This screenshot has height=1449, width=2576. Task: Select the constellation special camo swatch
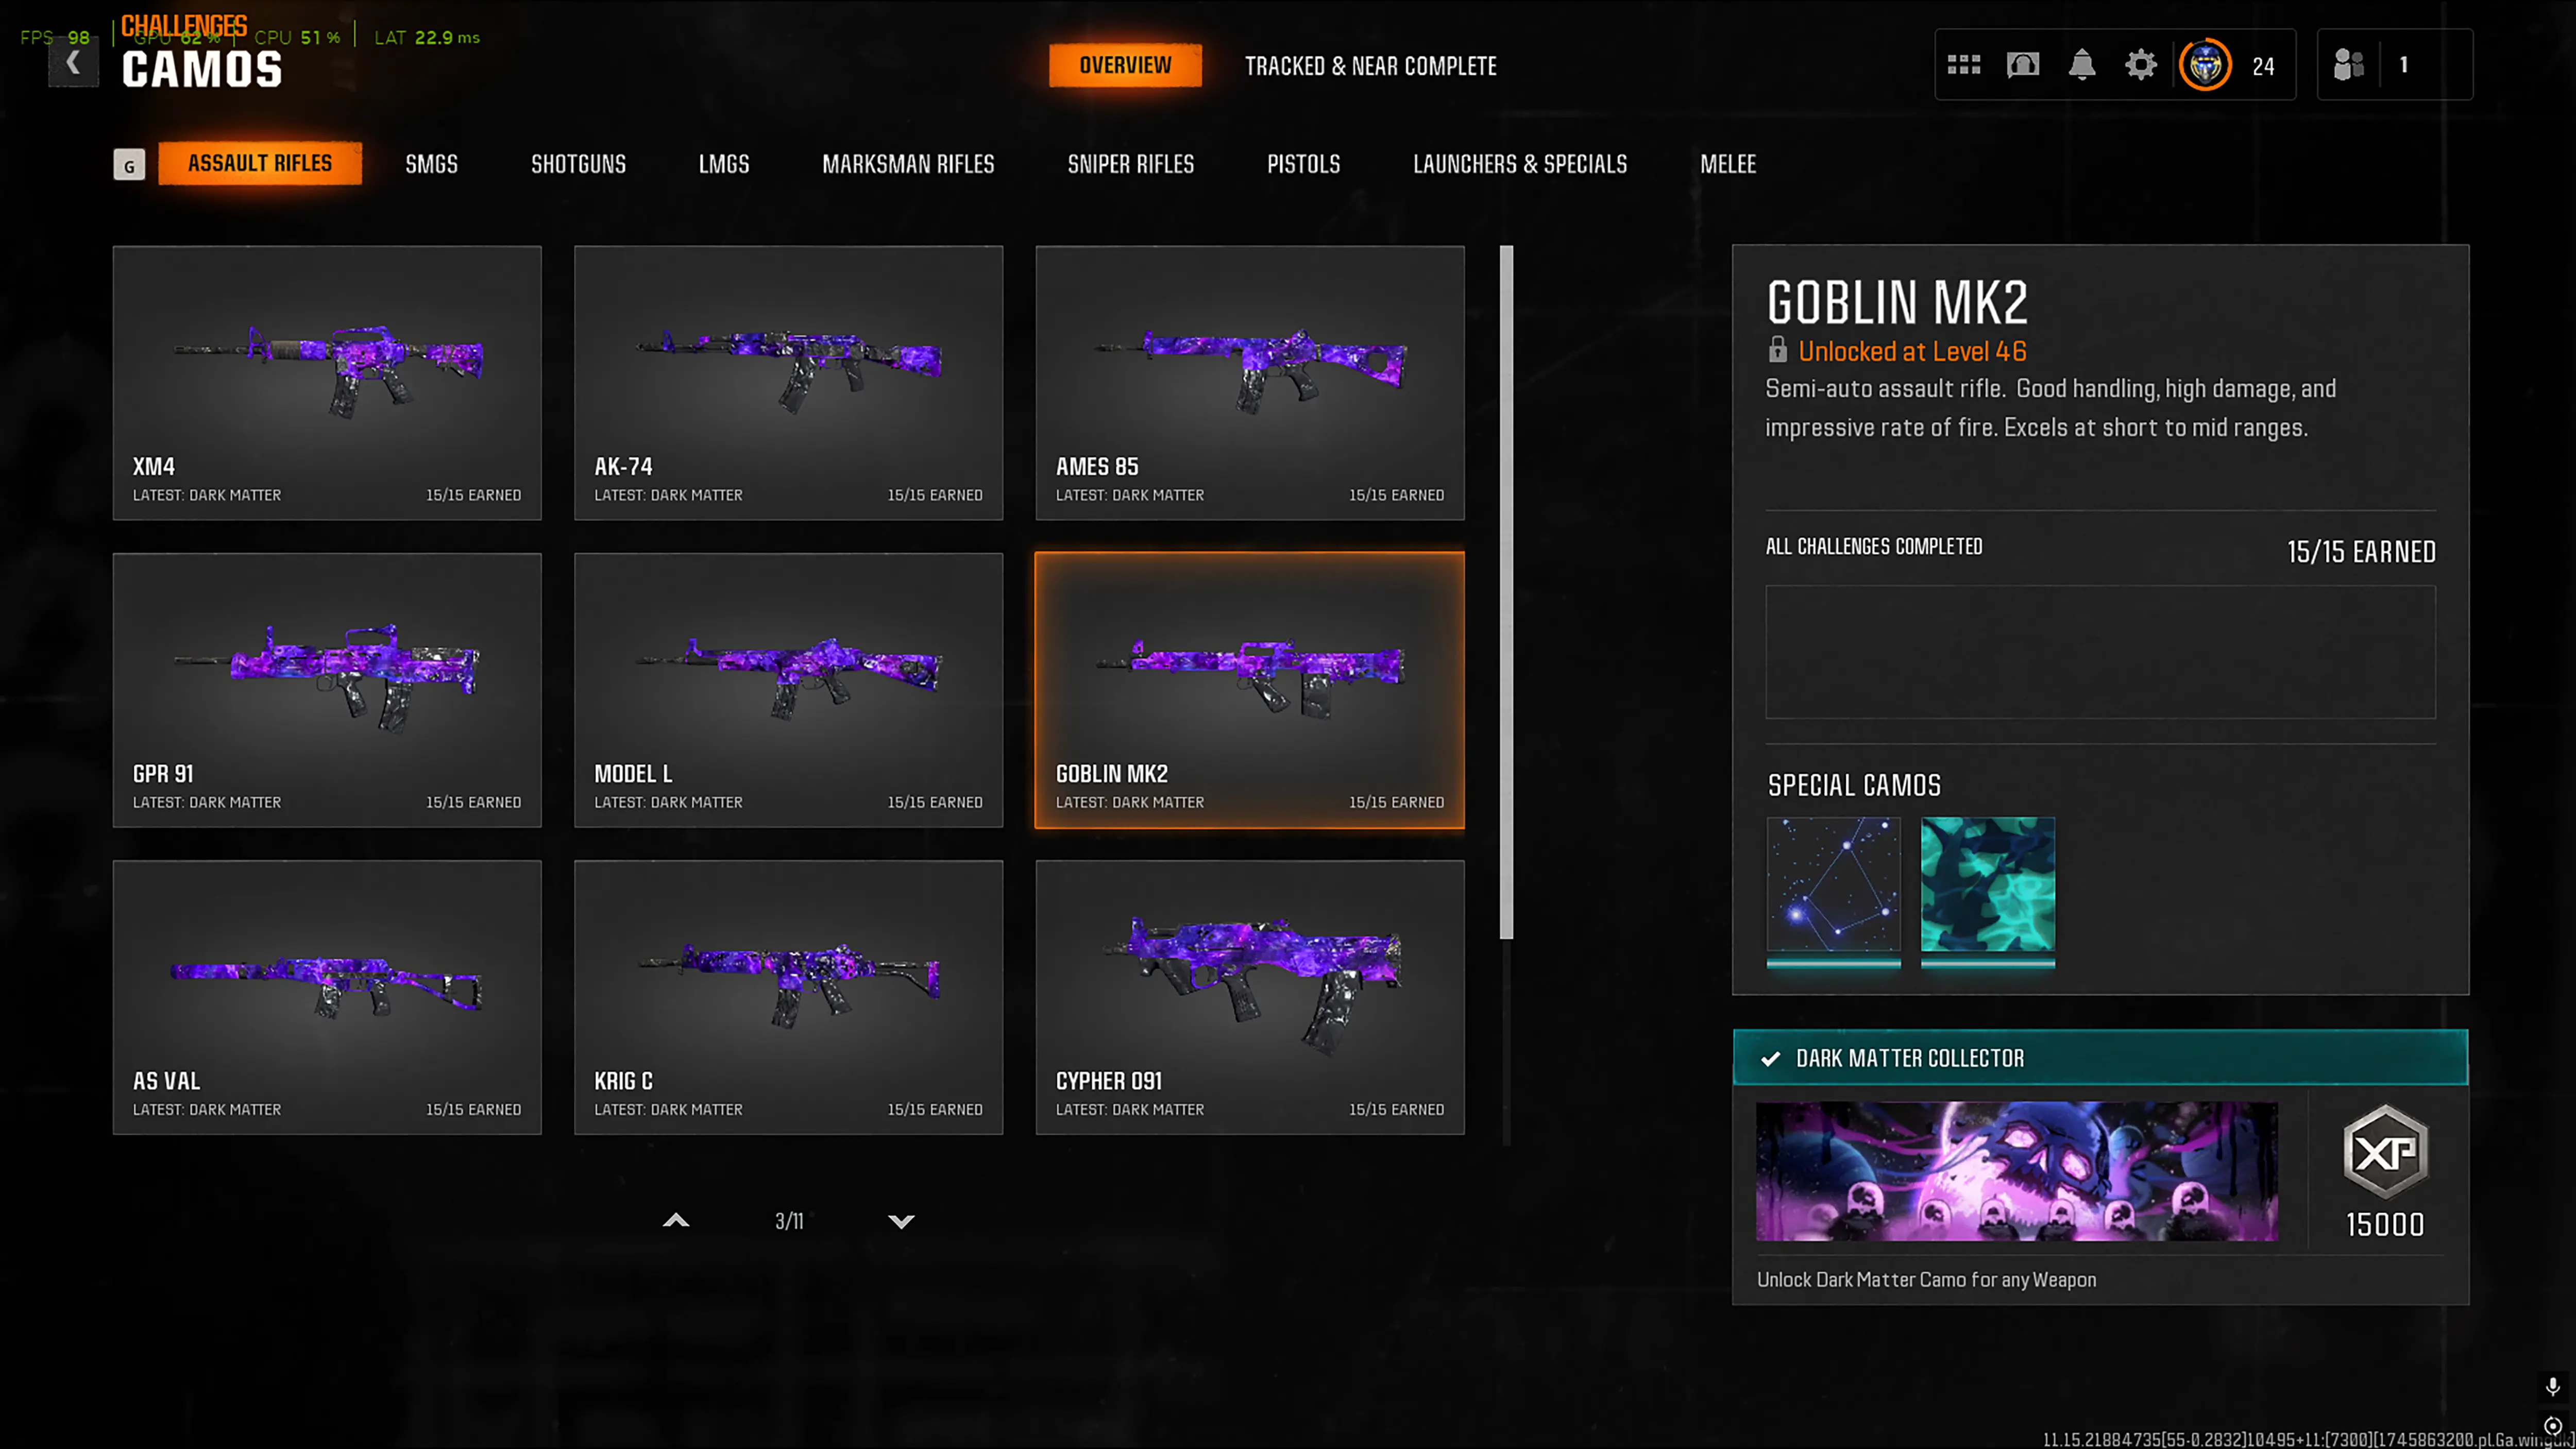click(1833, 884)
